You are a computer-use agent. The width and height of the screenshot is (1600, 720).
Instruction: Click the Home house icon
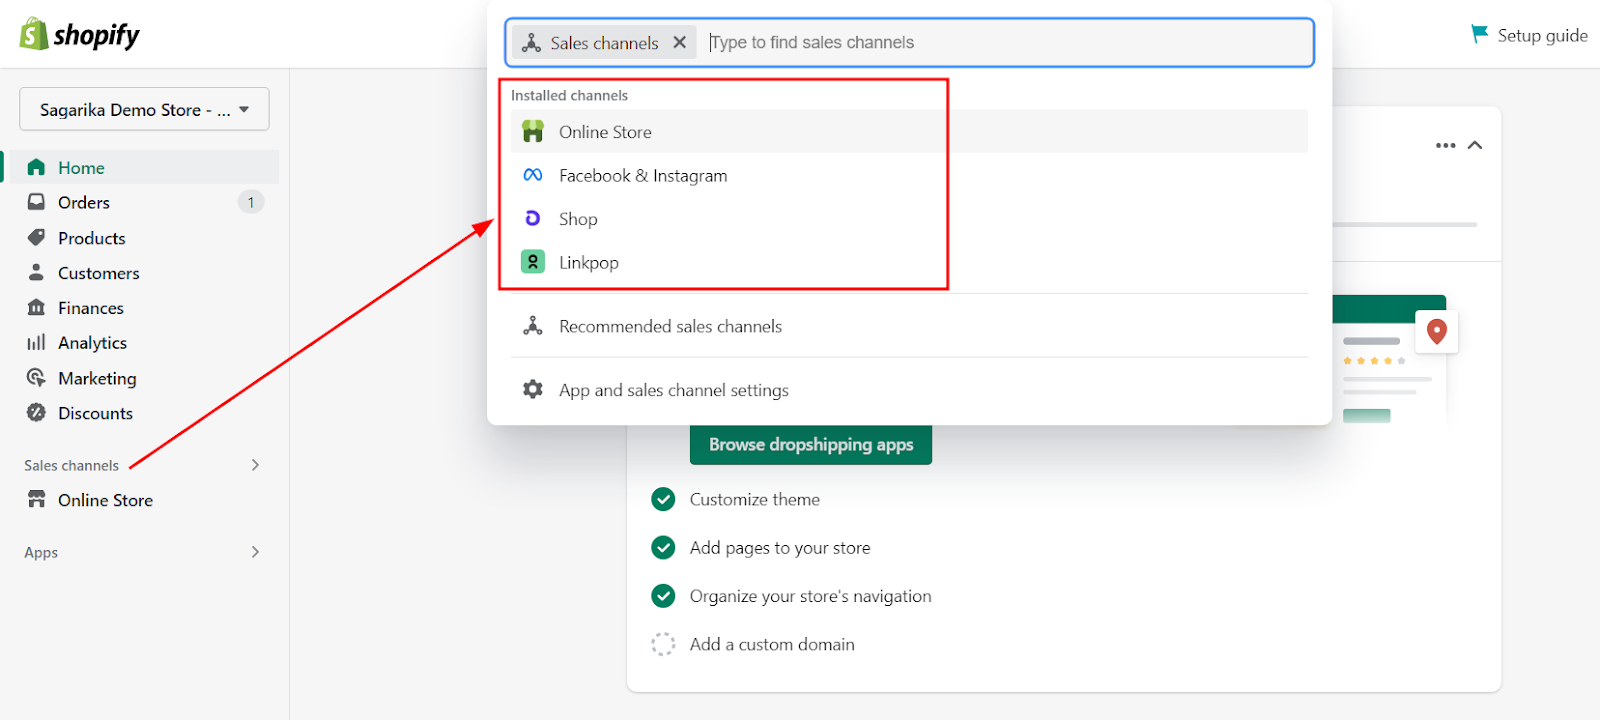click(36, 167)
